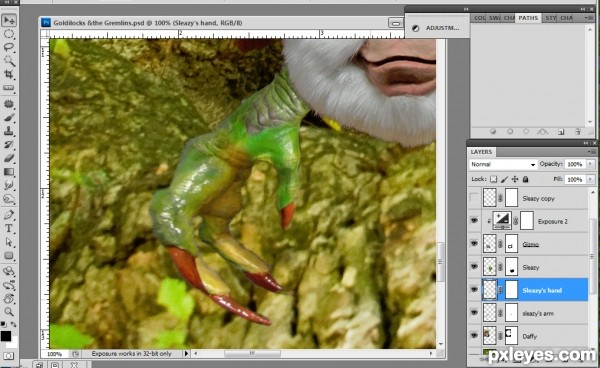The image size is (600, 368).
Task: Select the Layers panel tab
Action: pos(481,152)
